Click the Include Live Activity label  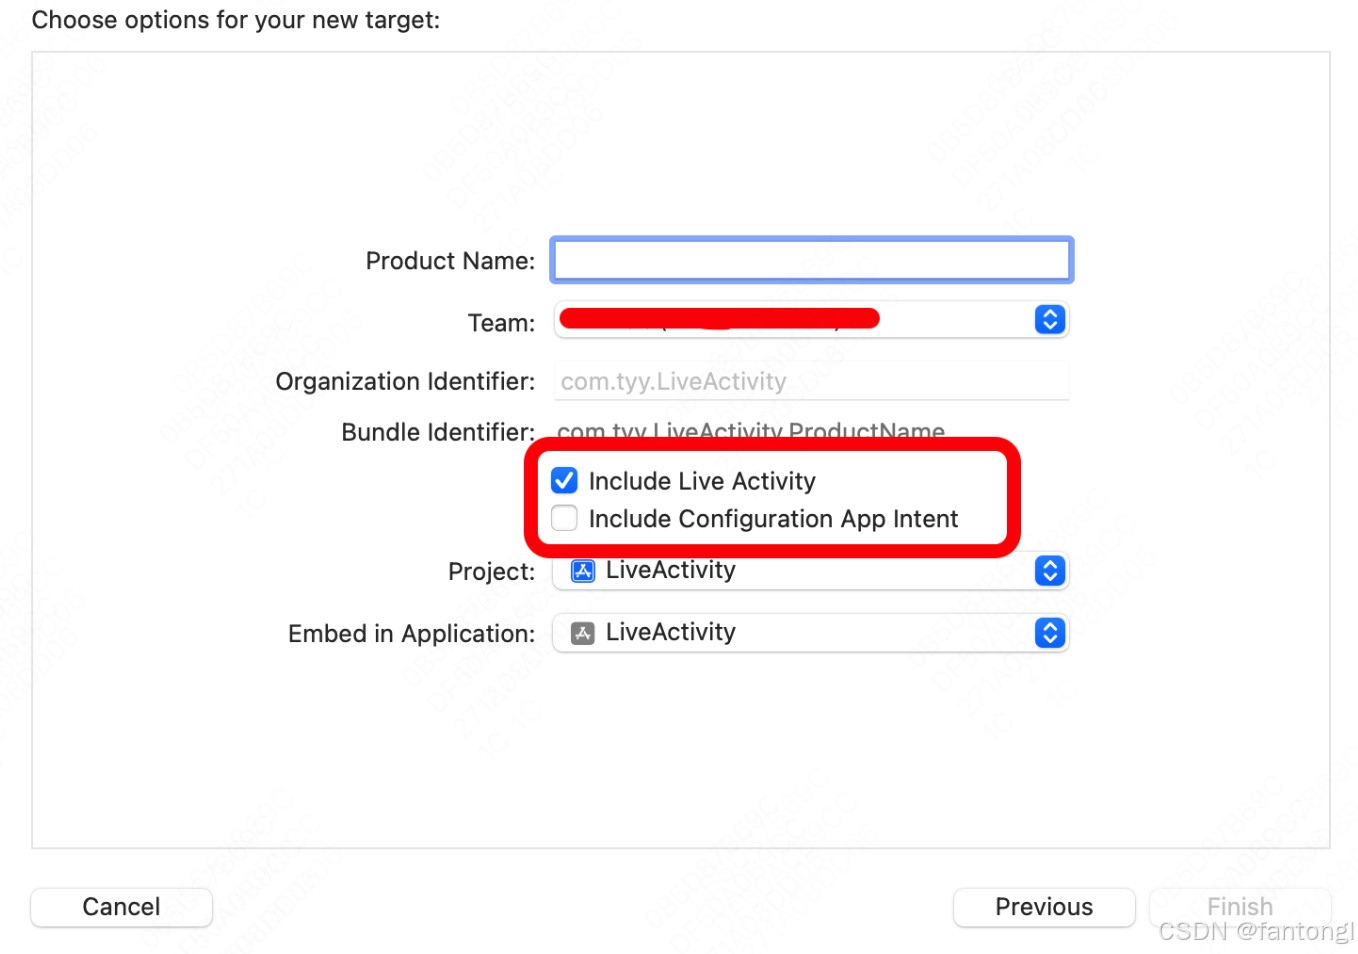tap(702, 481)
